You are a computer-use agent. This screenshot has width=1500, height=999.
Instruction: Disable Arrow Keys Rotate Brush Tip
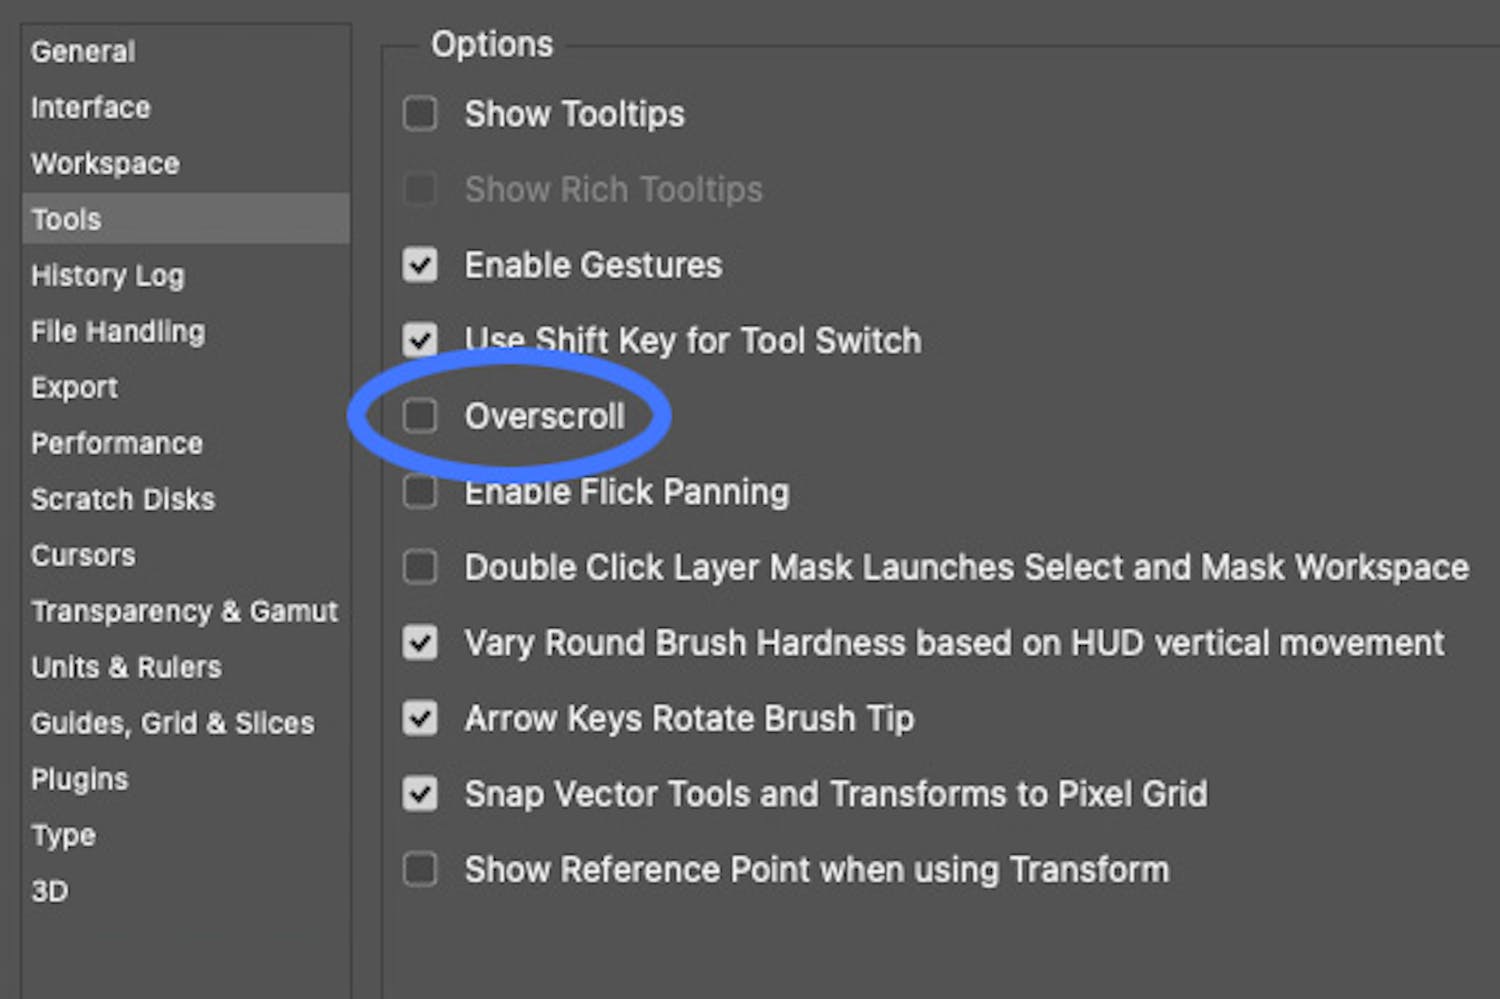point(419,718)
